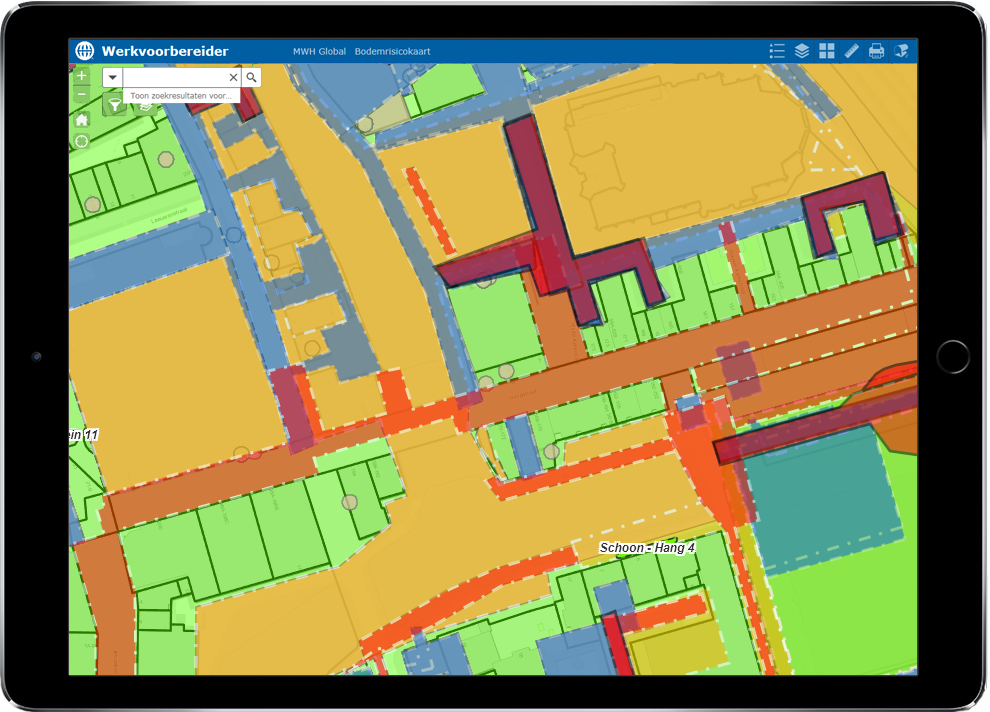This screenshot has width=990, height=712.
Task: Zoom out with the minus button
Action: tap(82, 95)
